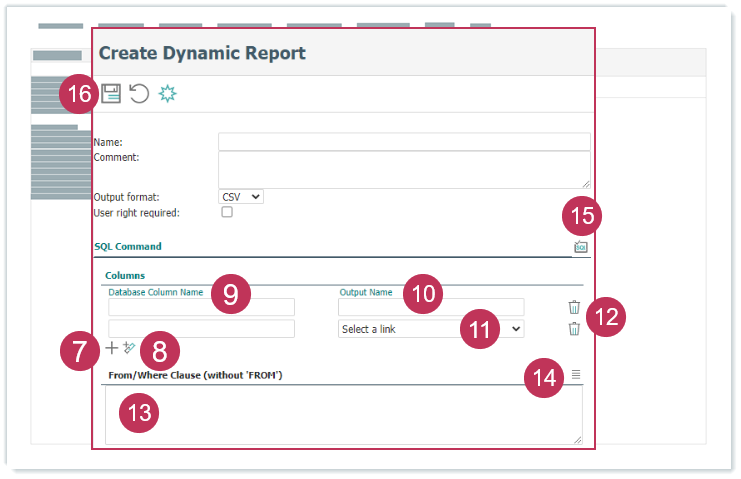Click the first Output Name field
The height and width of the screenshot is (479, 741).
430,307
